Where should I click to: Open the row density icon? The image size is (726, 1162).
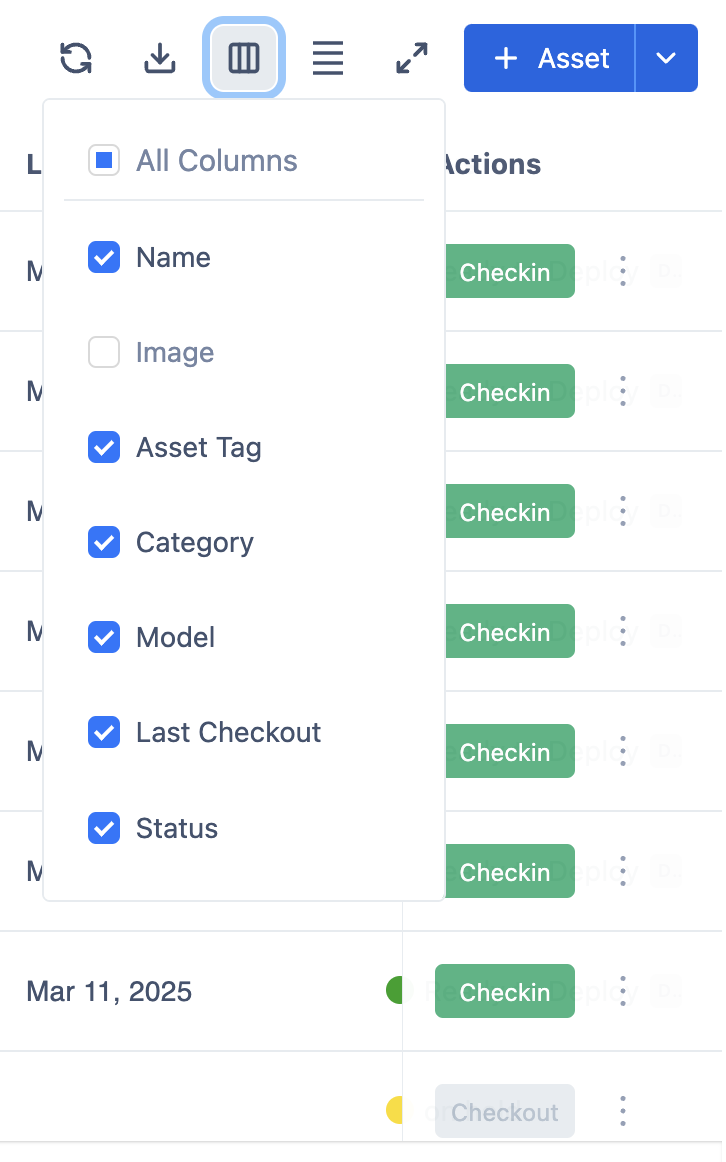pyautogui.click(x=328, y=59)
